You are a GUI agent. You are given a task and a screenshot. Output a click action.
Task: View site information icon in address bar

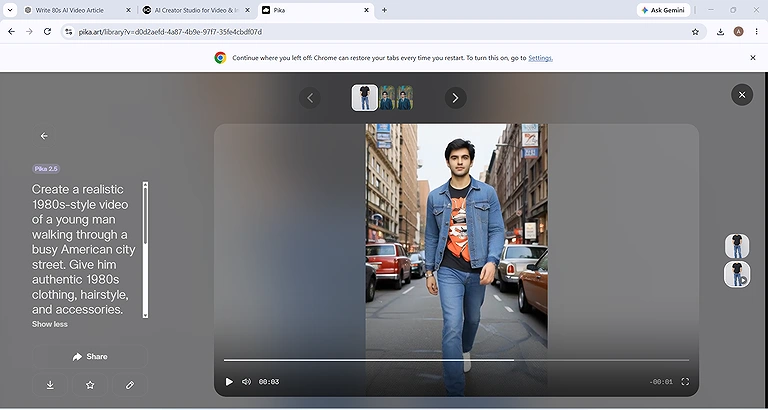(x=69, y=32)
